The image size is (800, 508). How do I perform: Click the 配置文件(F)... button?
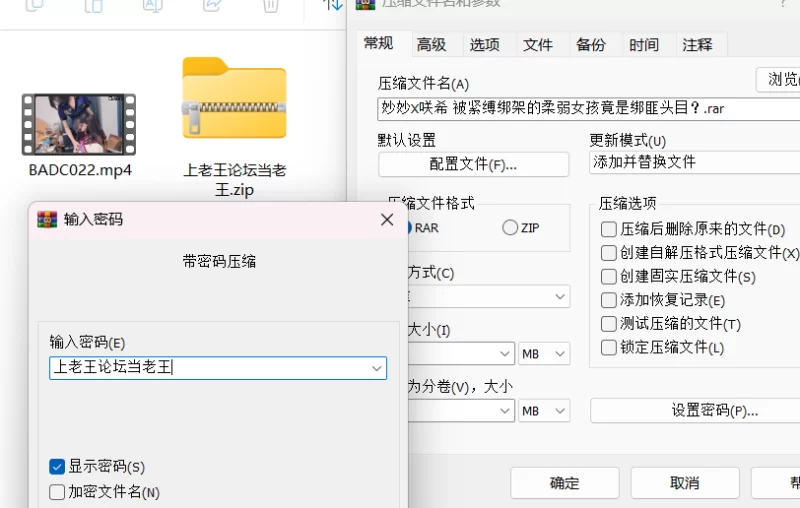pyautogui.click(x=473, y=164)
